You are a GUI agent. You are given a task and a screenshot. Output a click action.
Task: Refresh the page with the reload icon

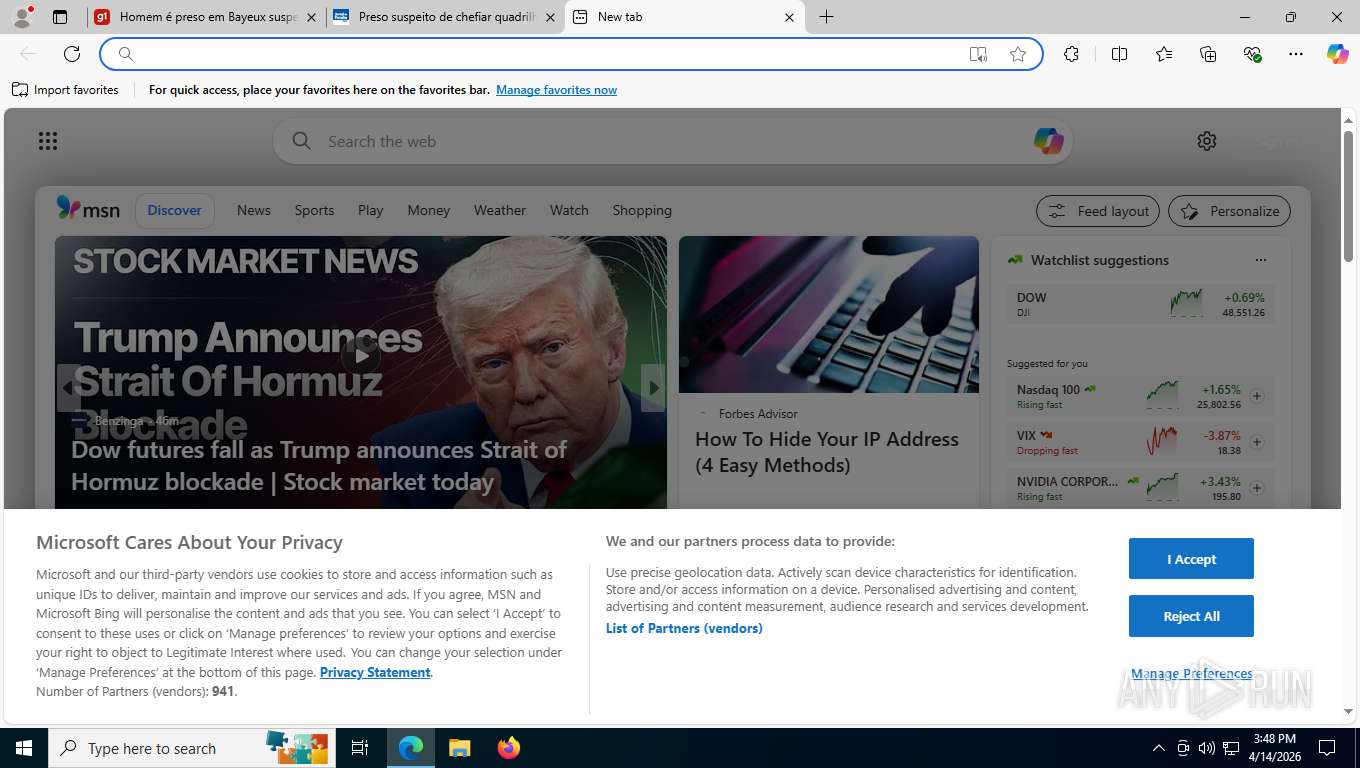point(72,54)
